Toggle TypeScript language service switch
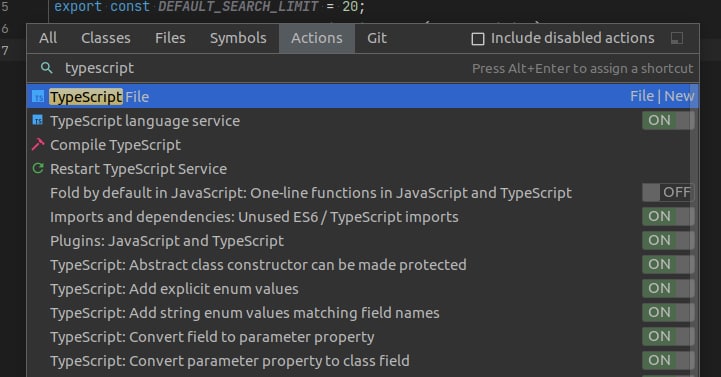Screen dimensions: 721x377 click(668, 120)
